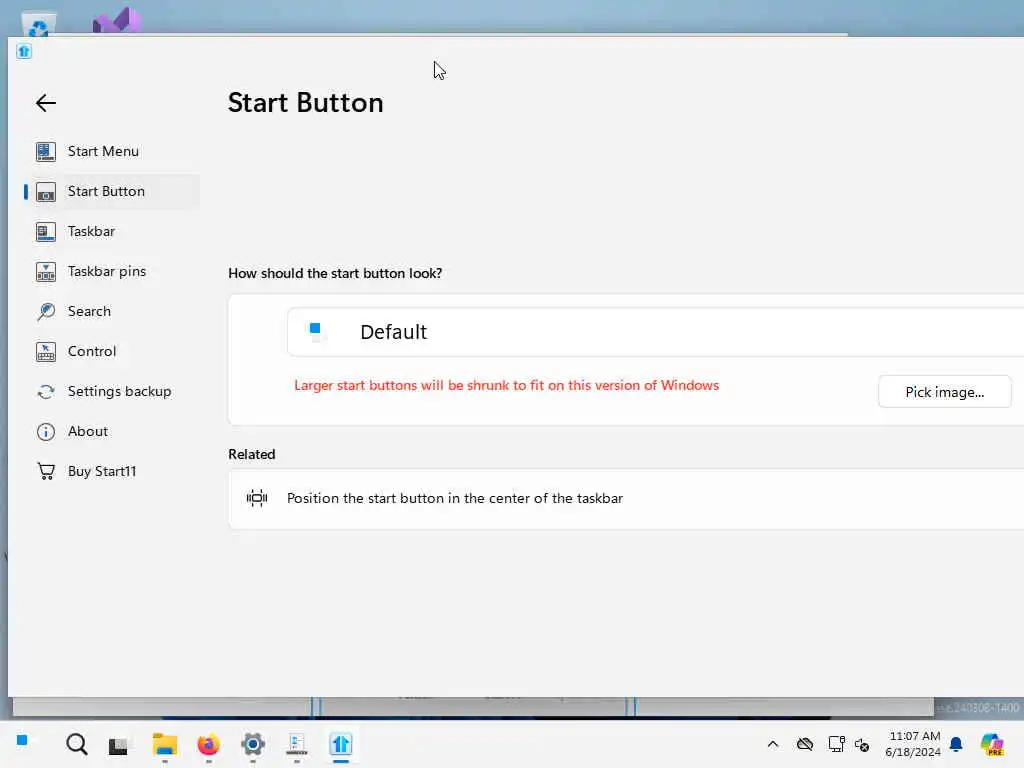This screenshot has height=768, width=1024.
Task: Click the Taskbar pins sidebar icon
Action: click(46, 272)
